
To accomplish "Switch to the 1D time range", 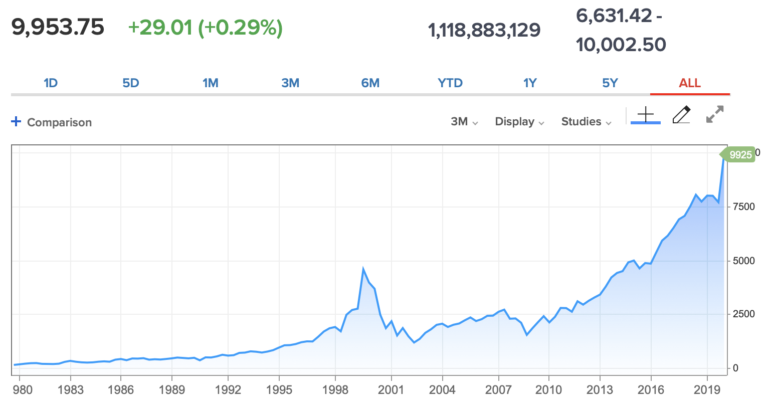I will [x=50, y=83].
